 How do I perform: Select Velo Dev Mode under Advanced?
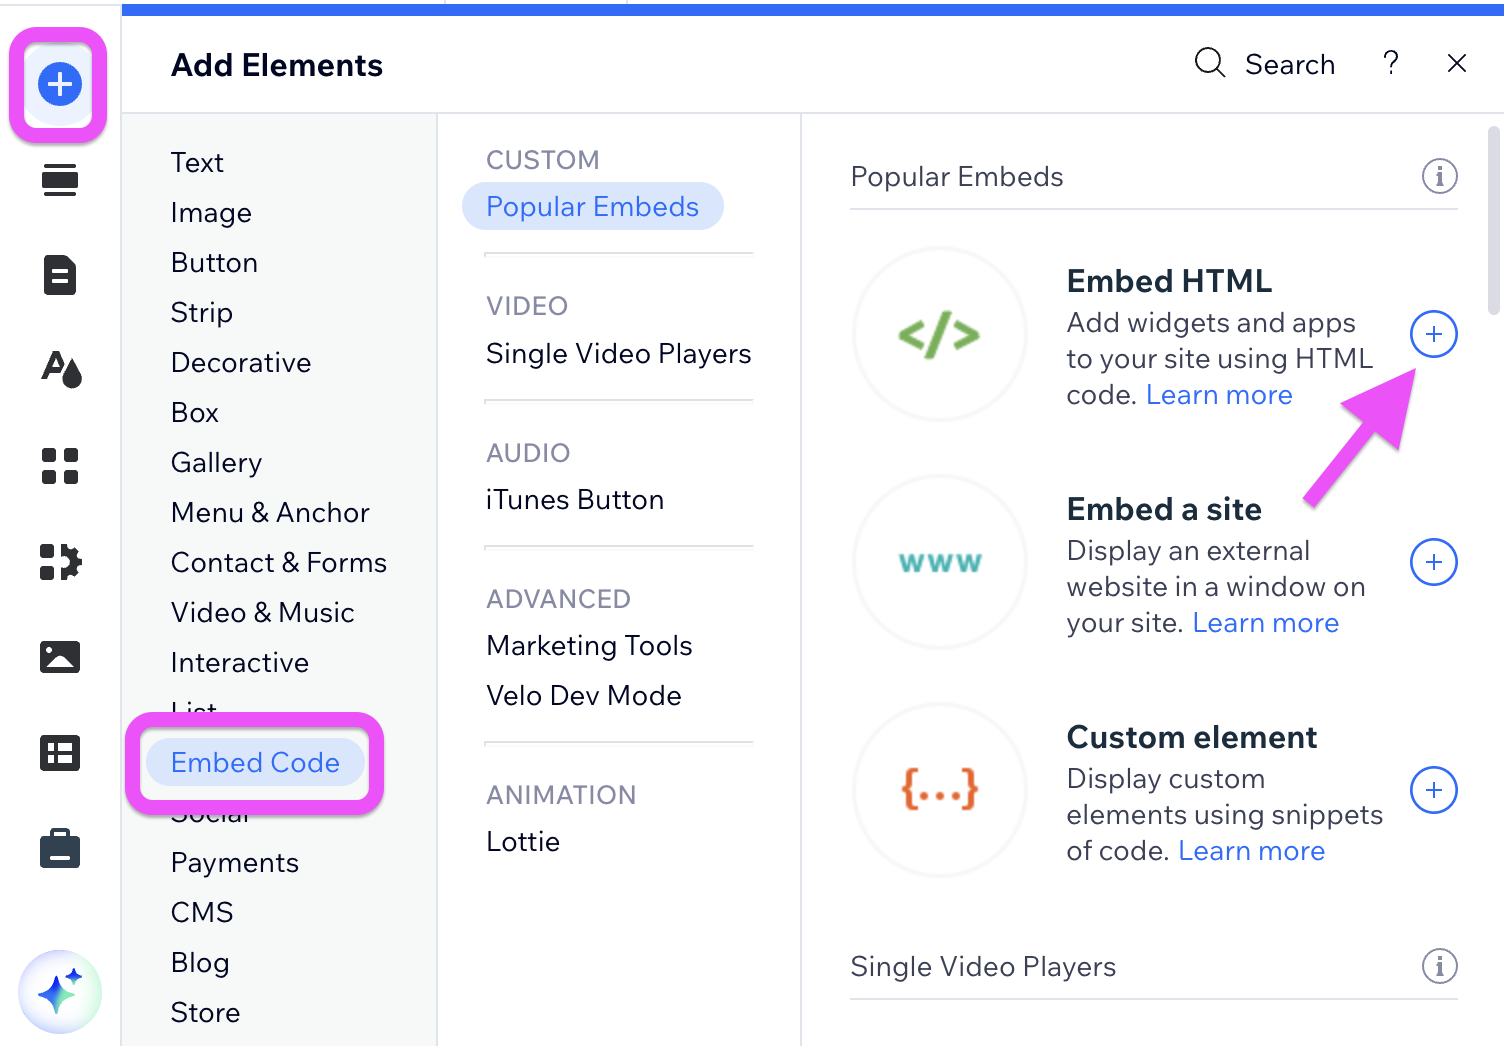coord(584,695)
